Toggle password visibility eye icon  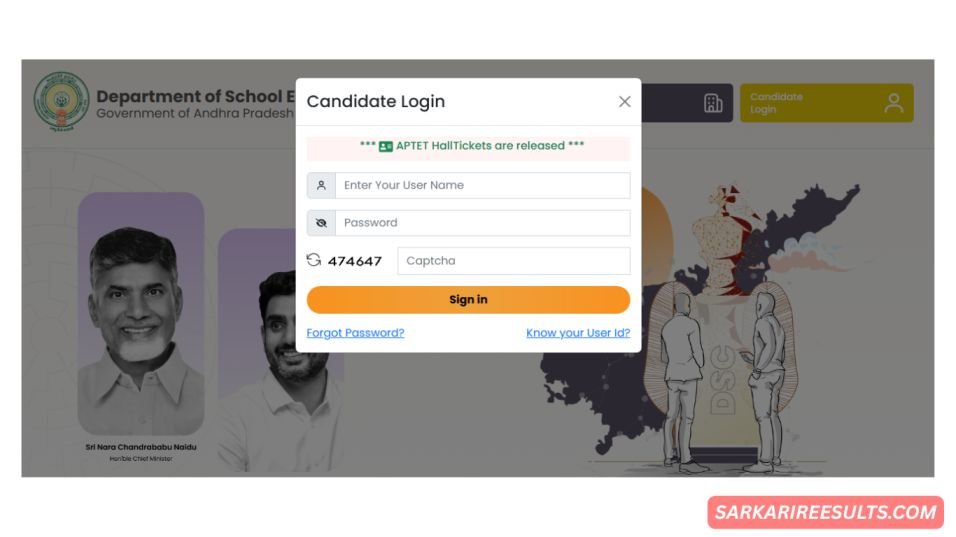(x=321, y=223)
